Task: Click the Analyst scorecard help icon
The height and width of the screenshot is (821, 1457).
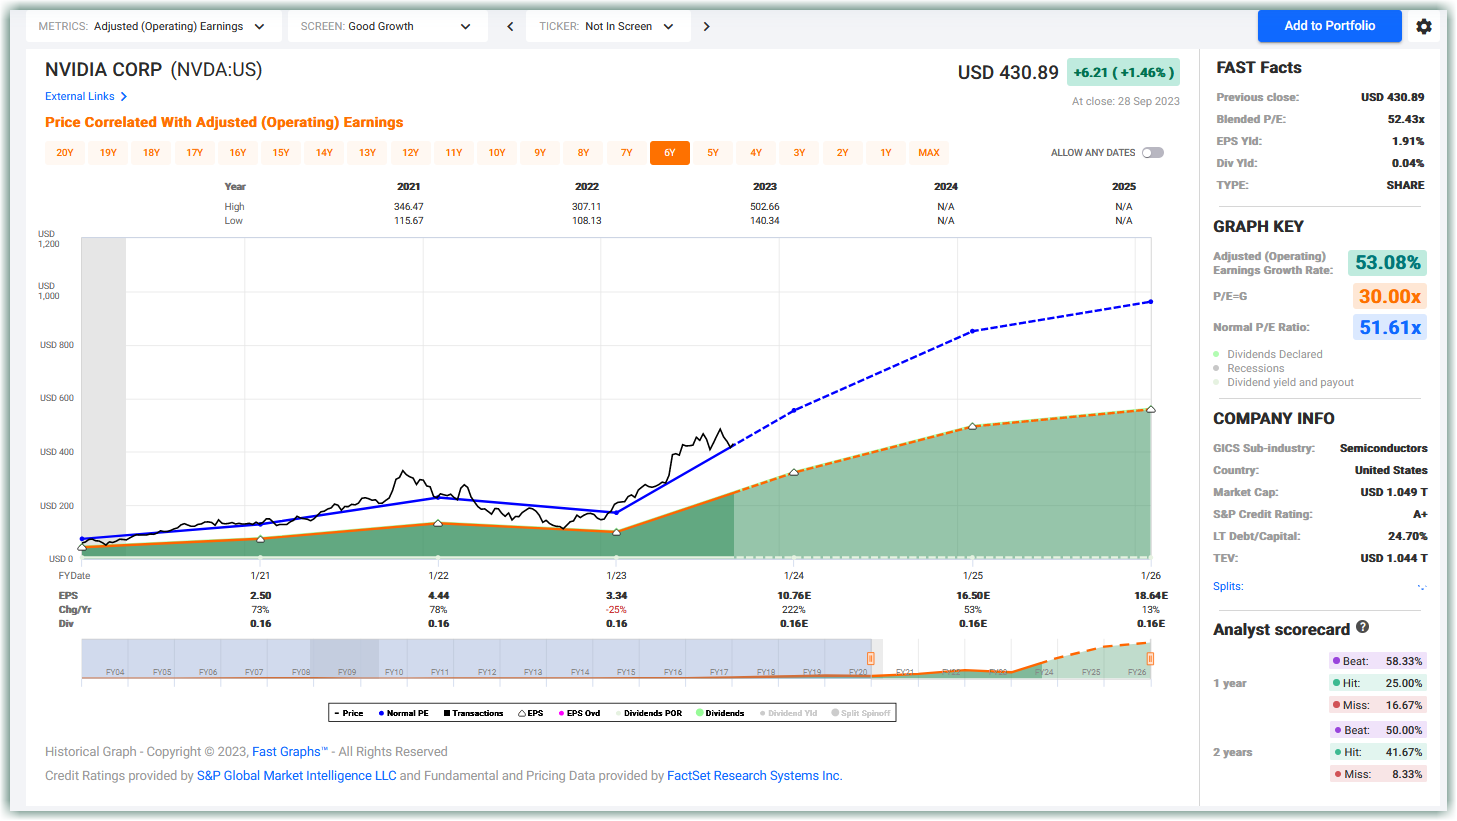Action: (1362, 628)
